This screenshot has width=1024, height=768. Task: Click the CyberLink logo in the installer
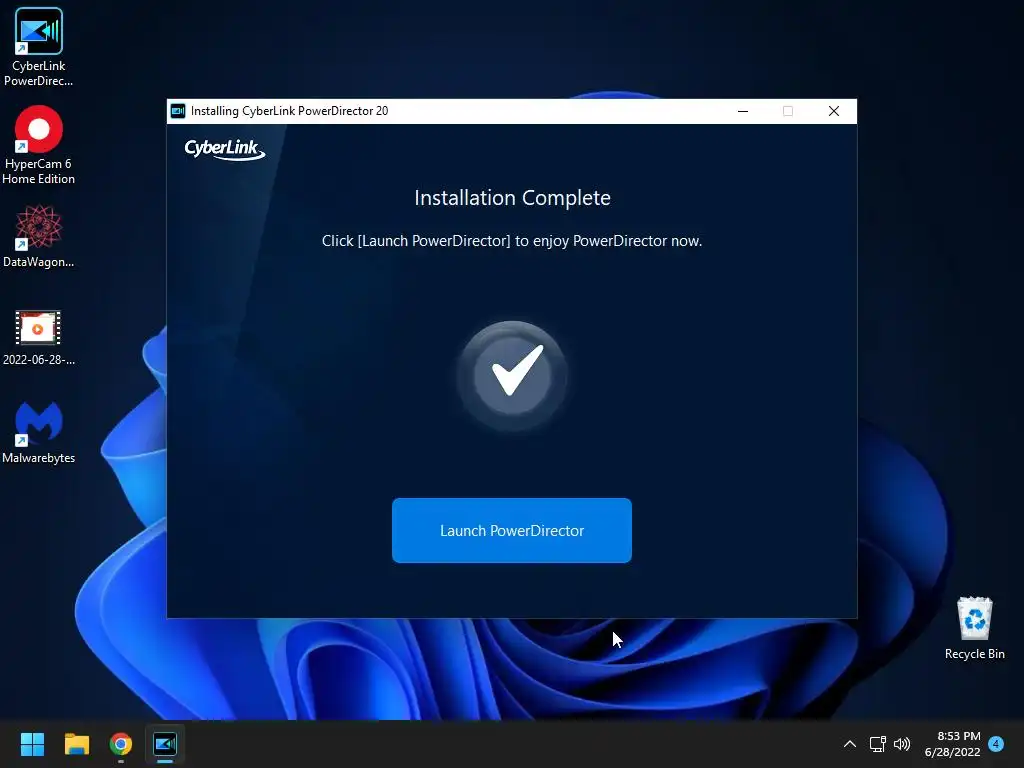225,150
